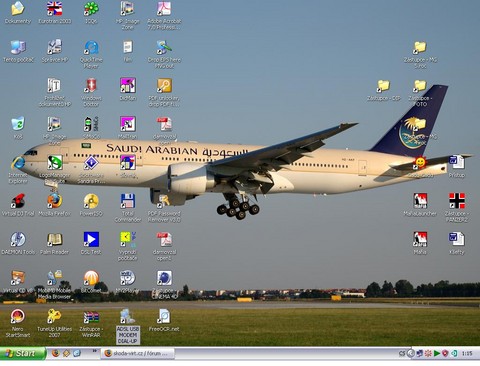Open Palm Reader book icon

[54, 239]
